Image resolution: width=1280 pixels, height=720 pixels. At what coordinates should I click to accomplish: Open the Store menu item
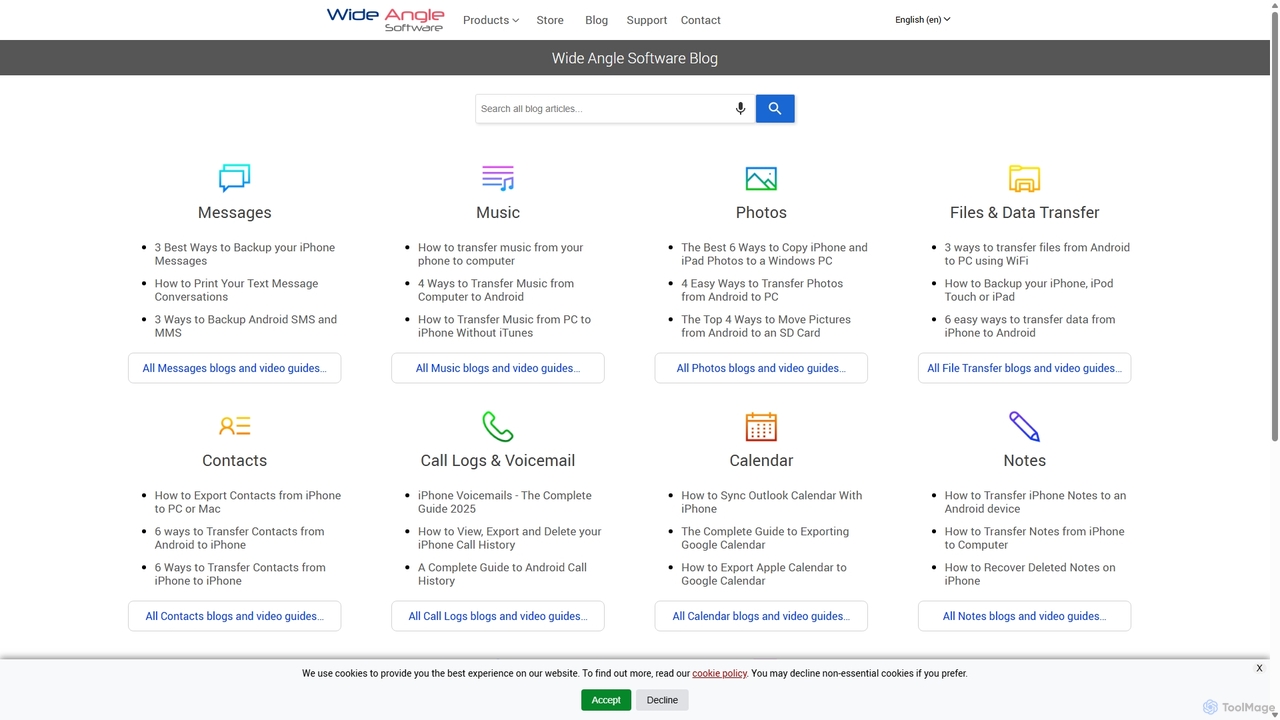tap(550, 20)
